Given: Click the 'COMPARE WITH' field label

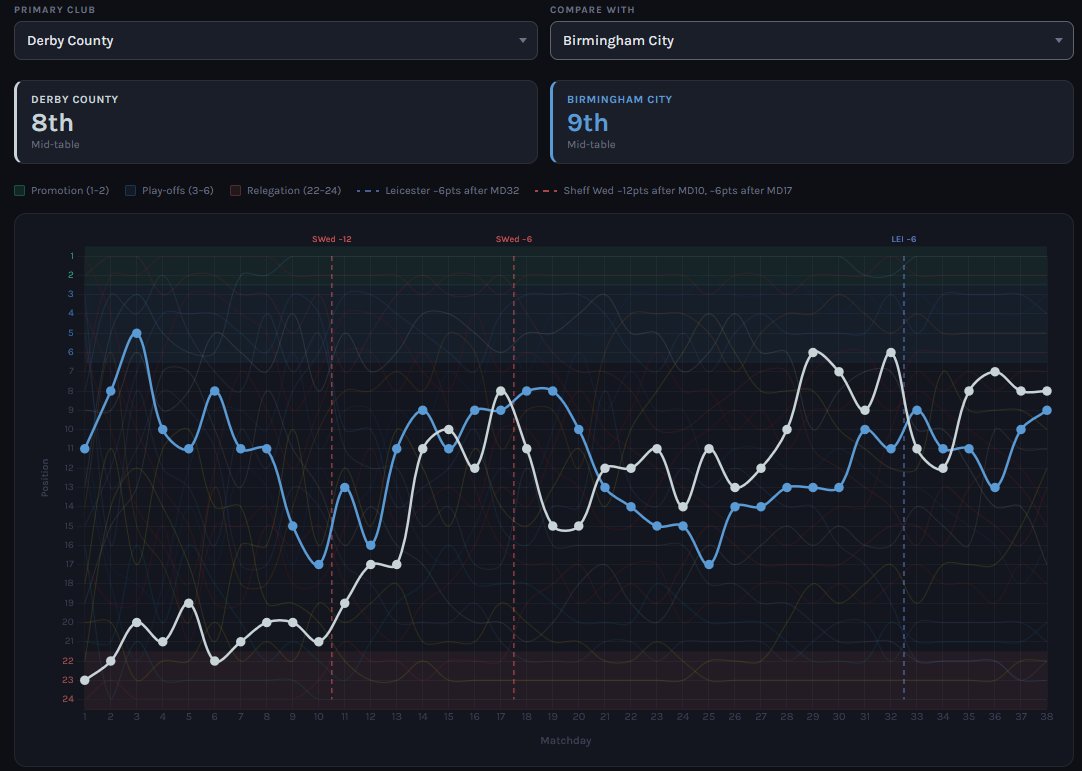Looking at the screenshot, I should 592,10.
